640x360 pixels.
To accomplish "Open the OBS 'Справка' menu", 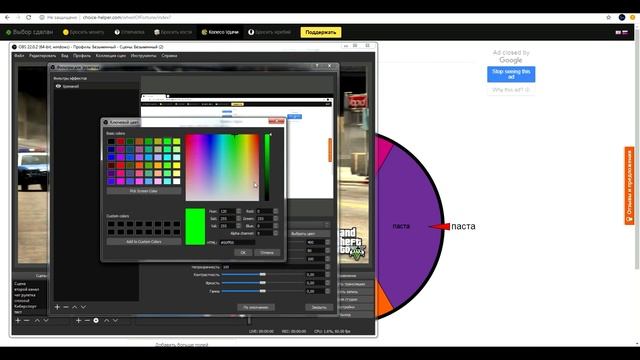I will (169, 56).
